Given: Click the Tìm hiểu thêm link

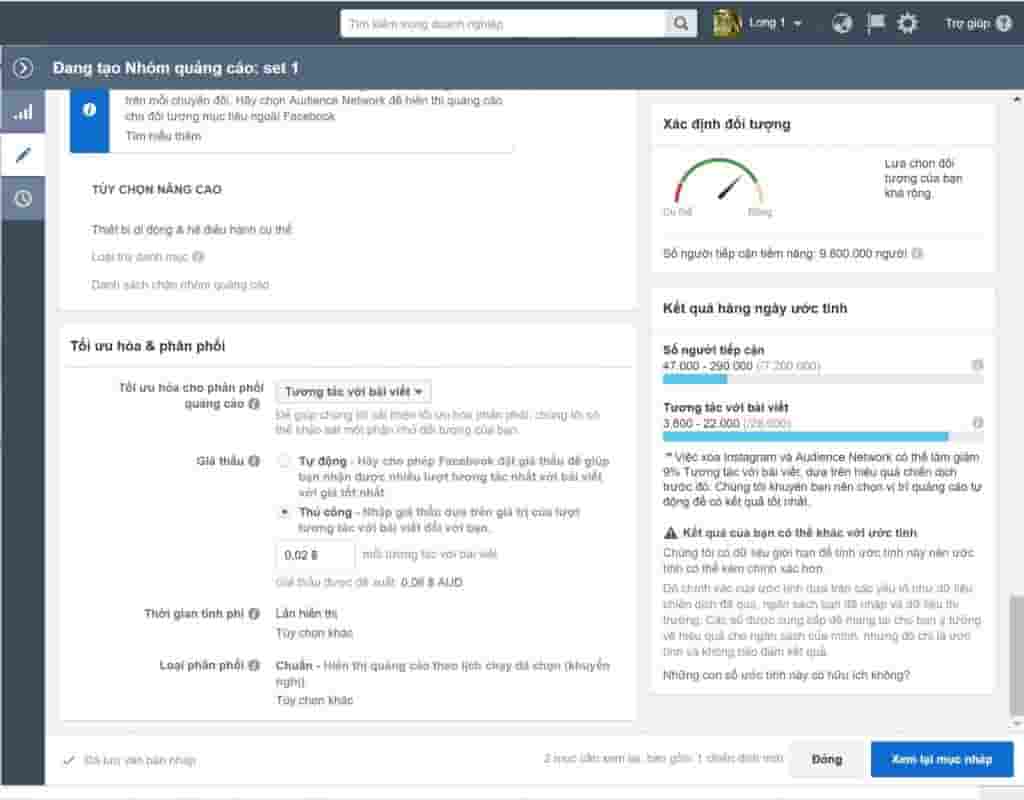Looking at the screenshot, I should [163, 136].
